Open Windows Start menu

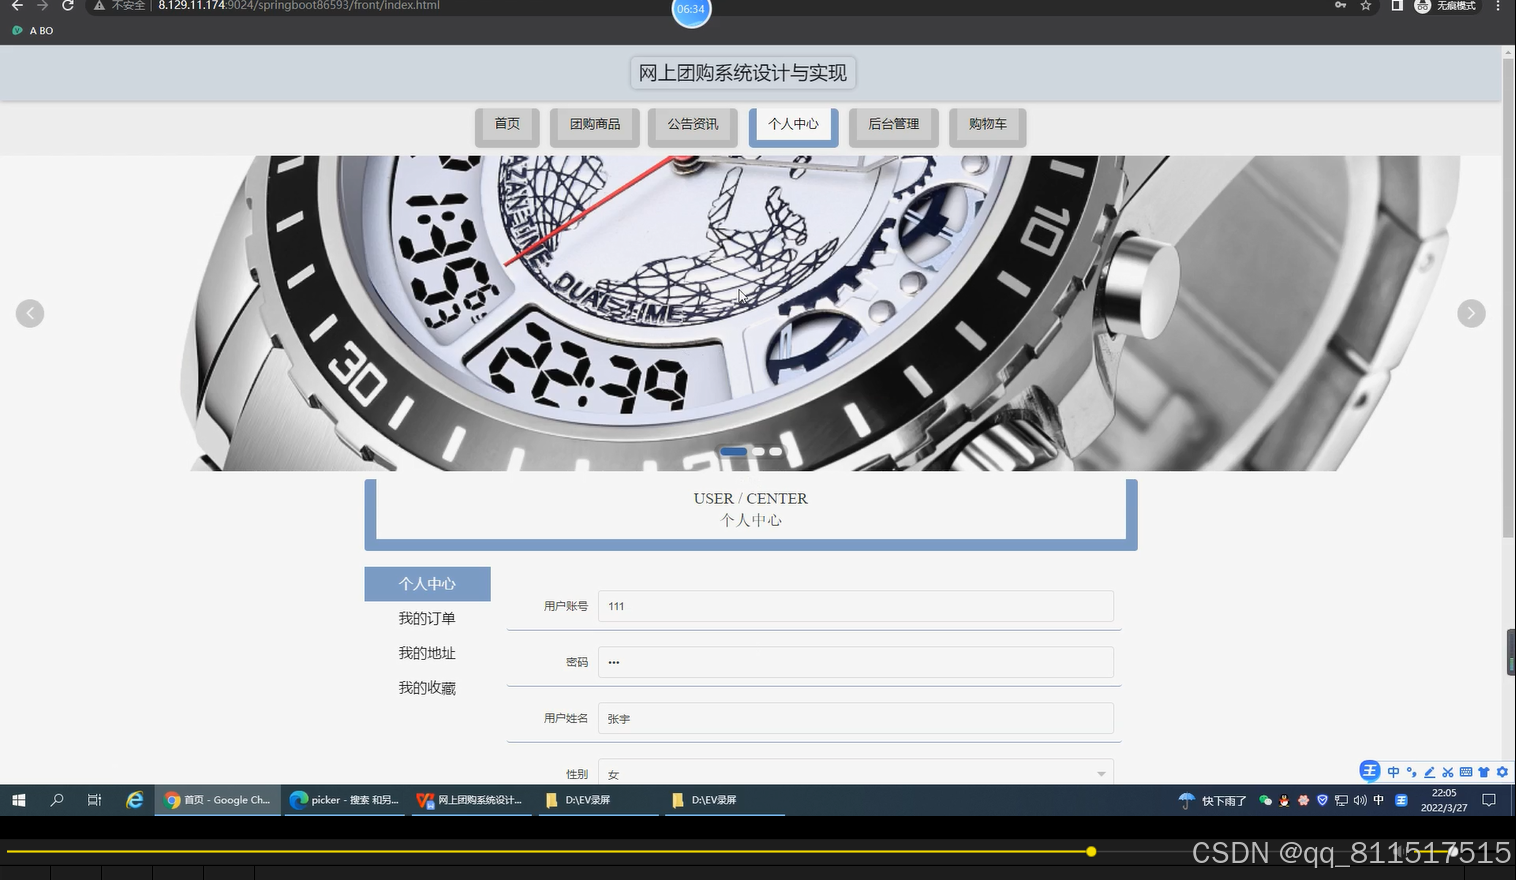pyautogui.click(x=18, y=800)
